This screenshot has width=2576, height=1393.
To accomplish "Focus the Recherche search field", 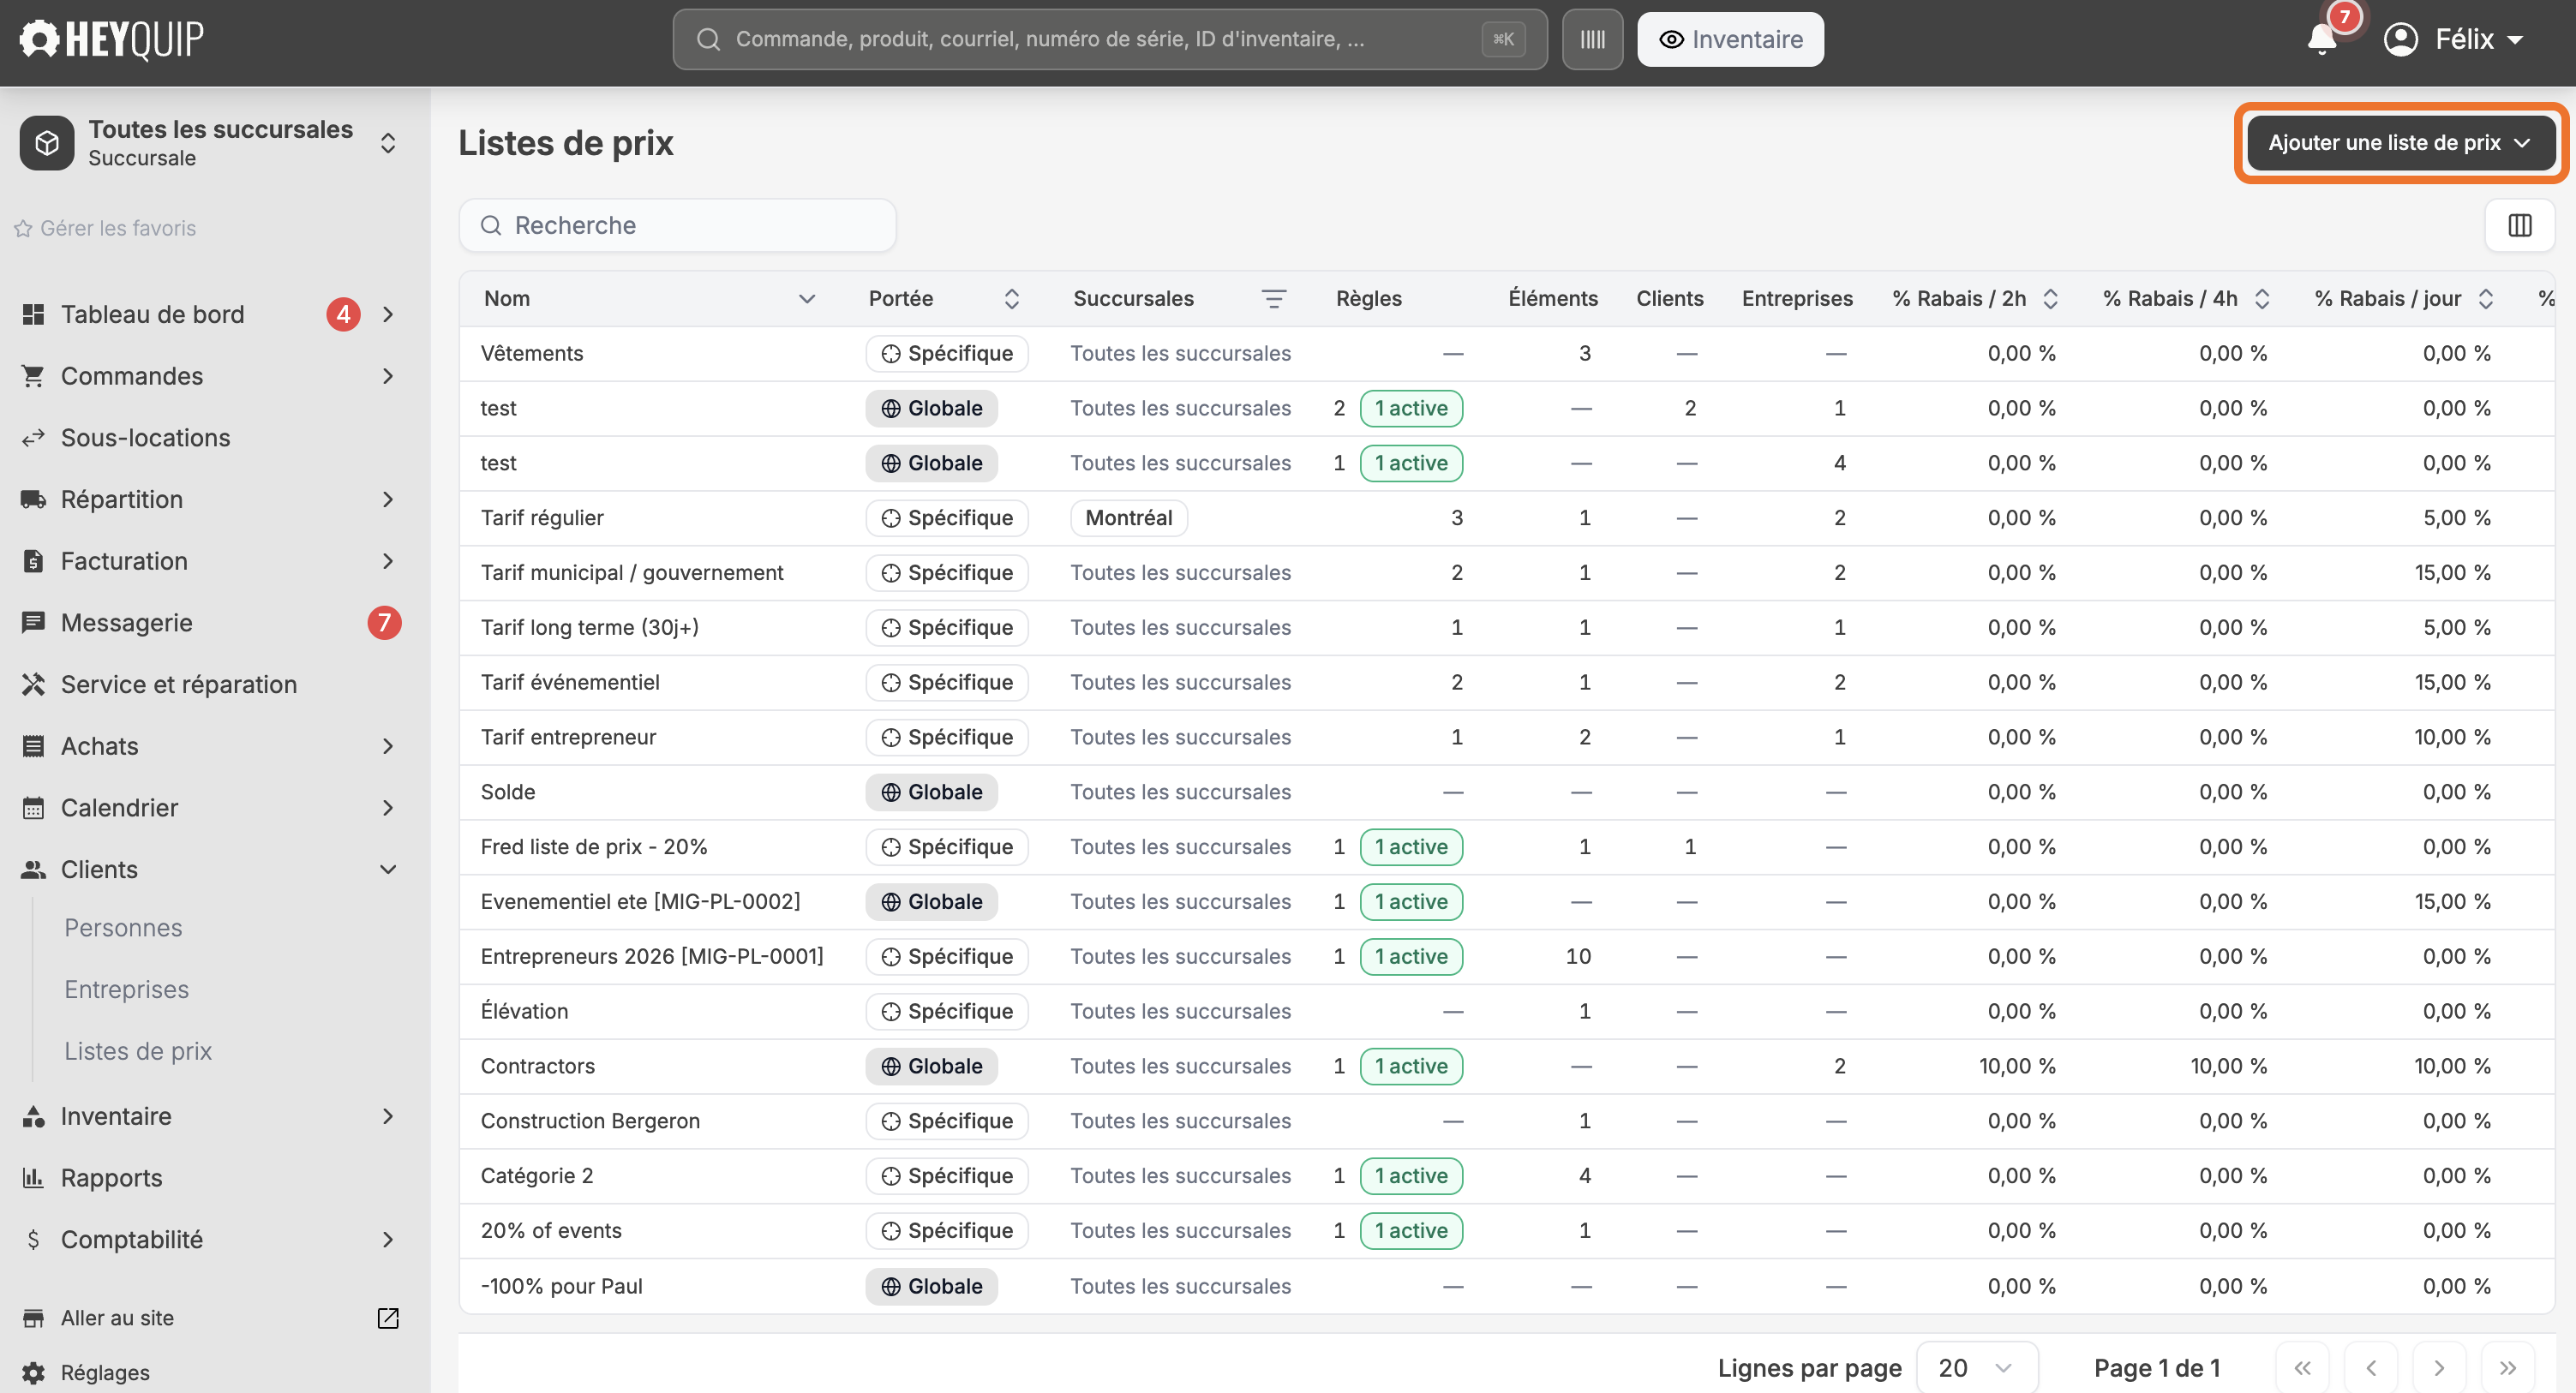I will point(678,225).
